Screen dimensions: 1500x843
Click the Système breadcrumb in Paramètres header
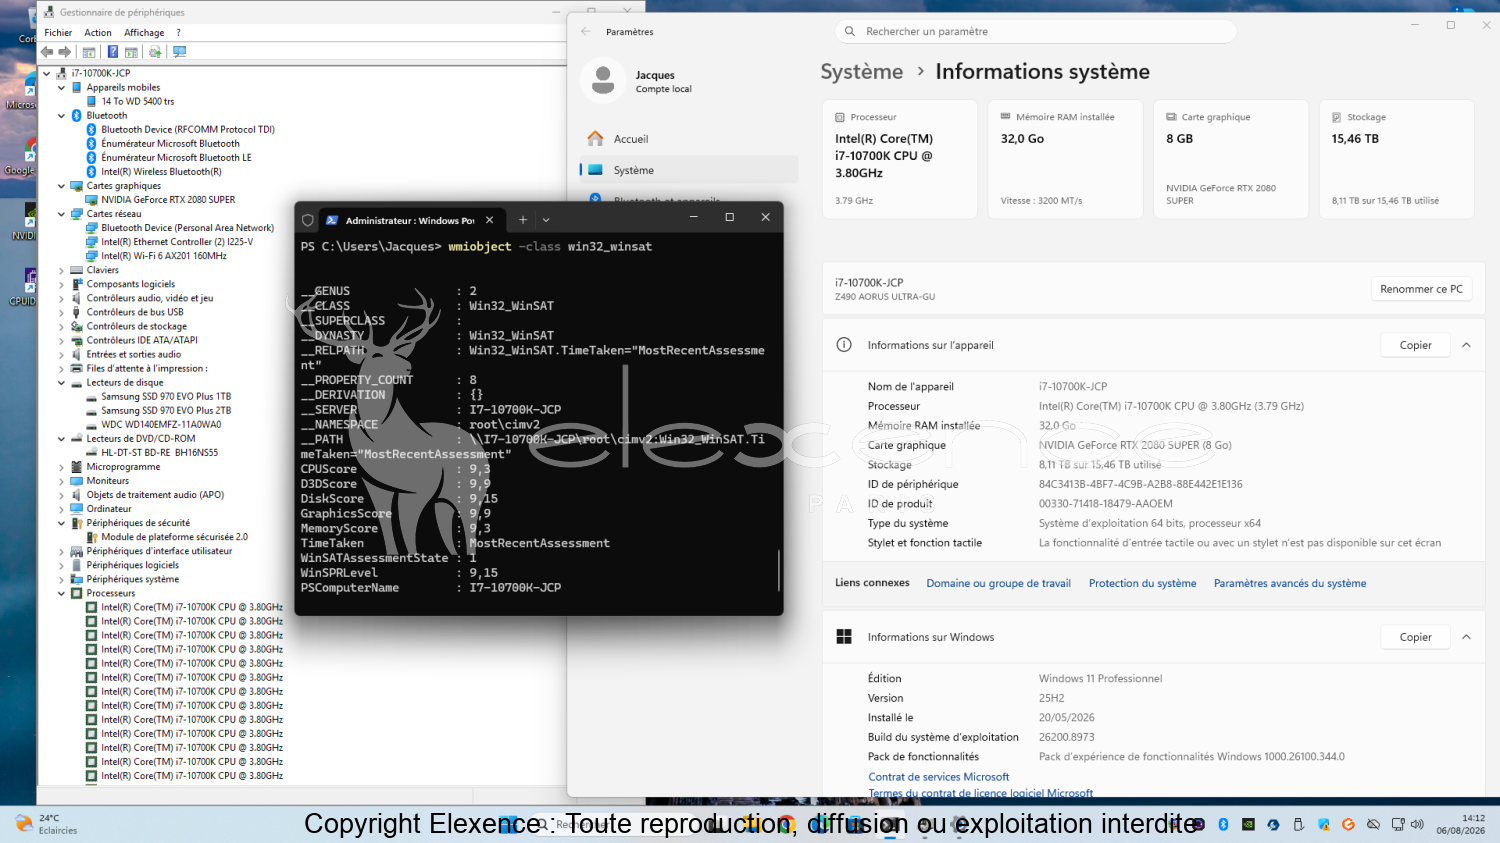click(x=862, y=72)
